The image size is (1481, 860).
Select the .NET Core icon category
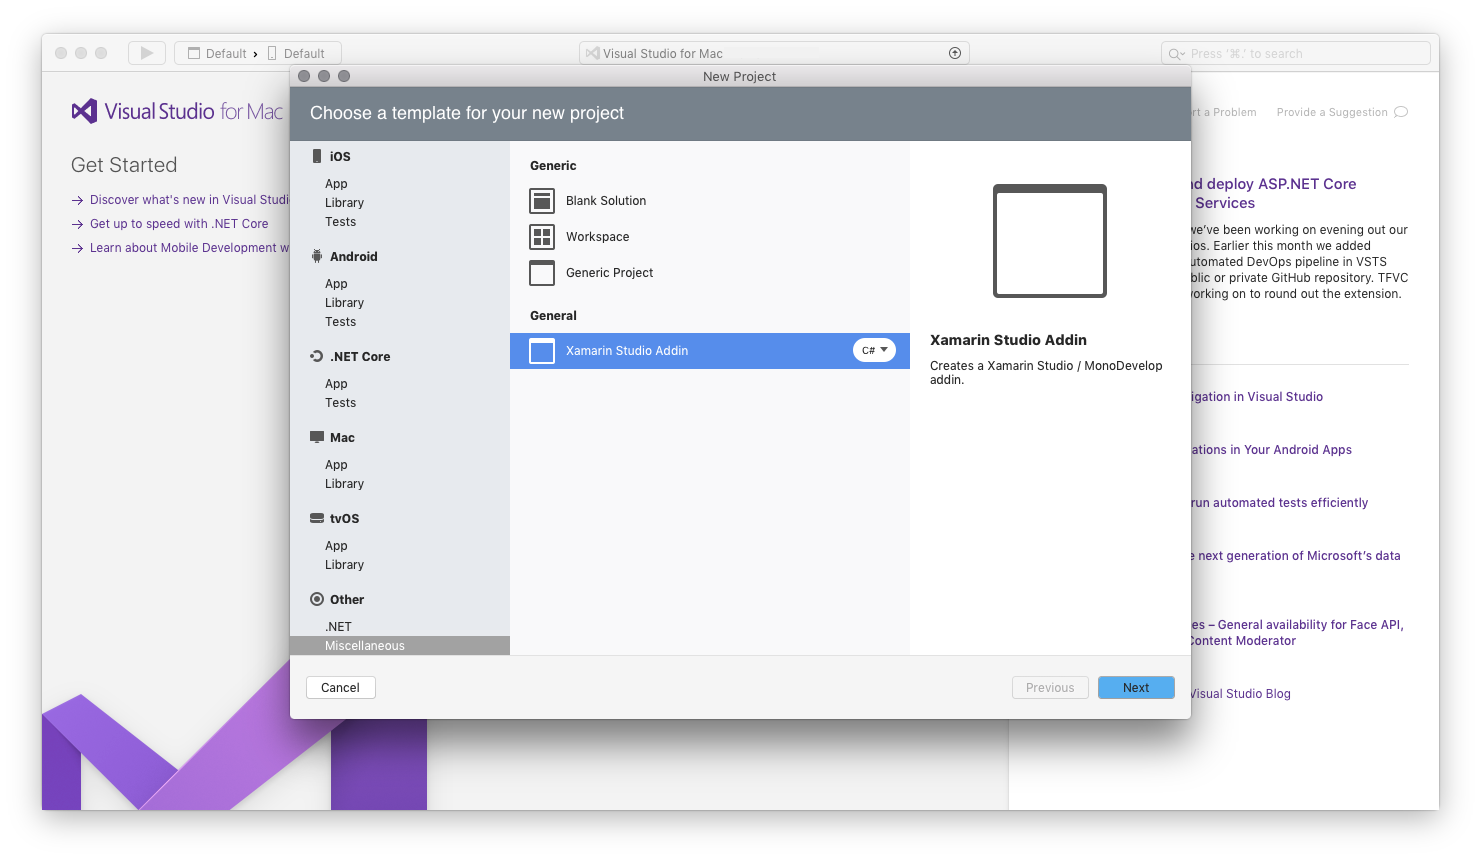pos(317,356)
